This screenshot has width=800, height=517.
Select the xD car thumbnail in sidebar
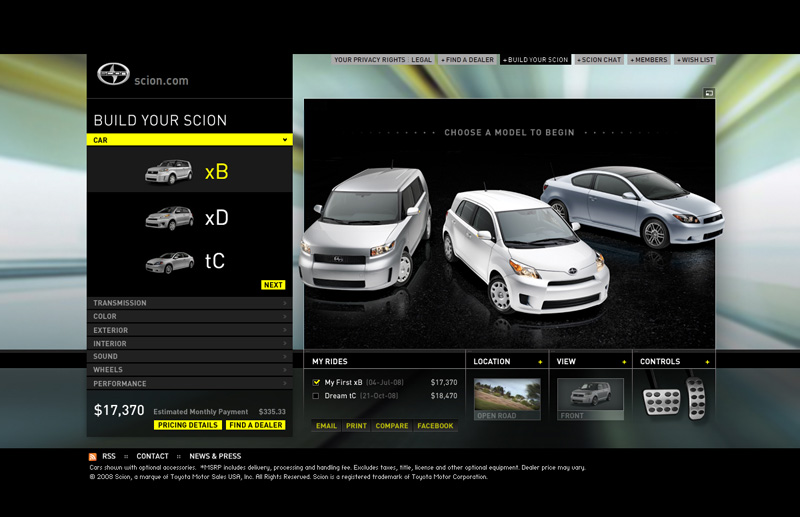(x=169, y=218)
